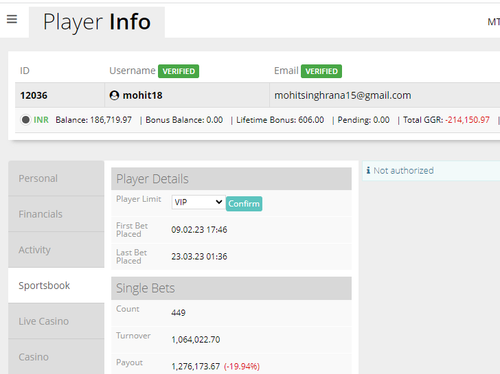Select the Sportsbook tab
This screenshot has width=500, height=374.
56,285
